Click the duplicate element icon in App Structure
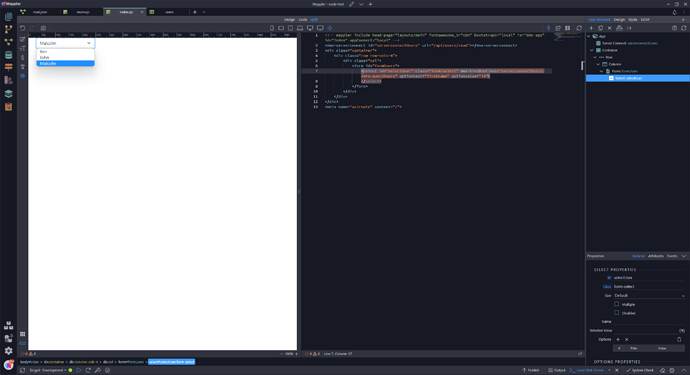This screenshot has width=690, height=375. [x=600, y=28]
